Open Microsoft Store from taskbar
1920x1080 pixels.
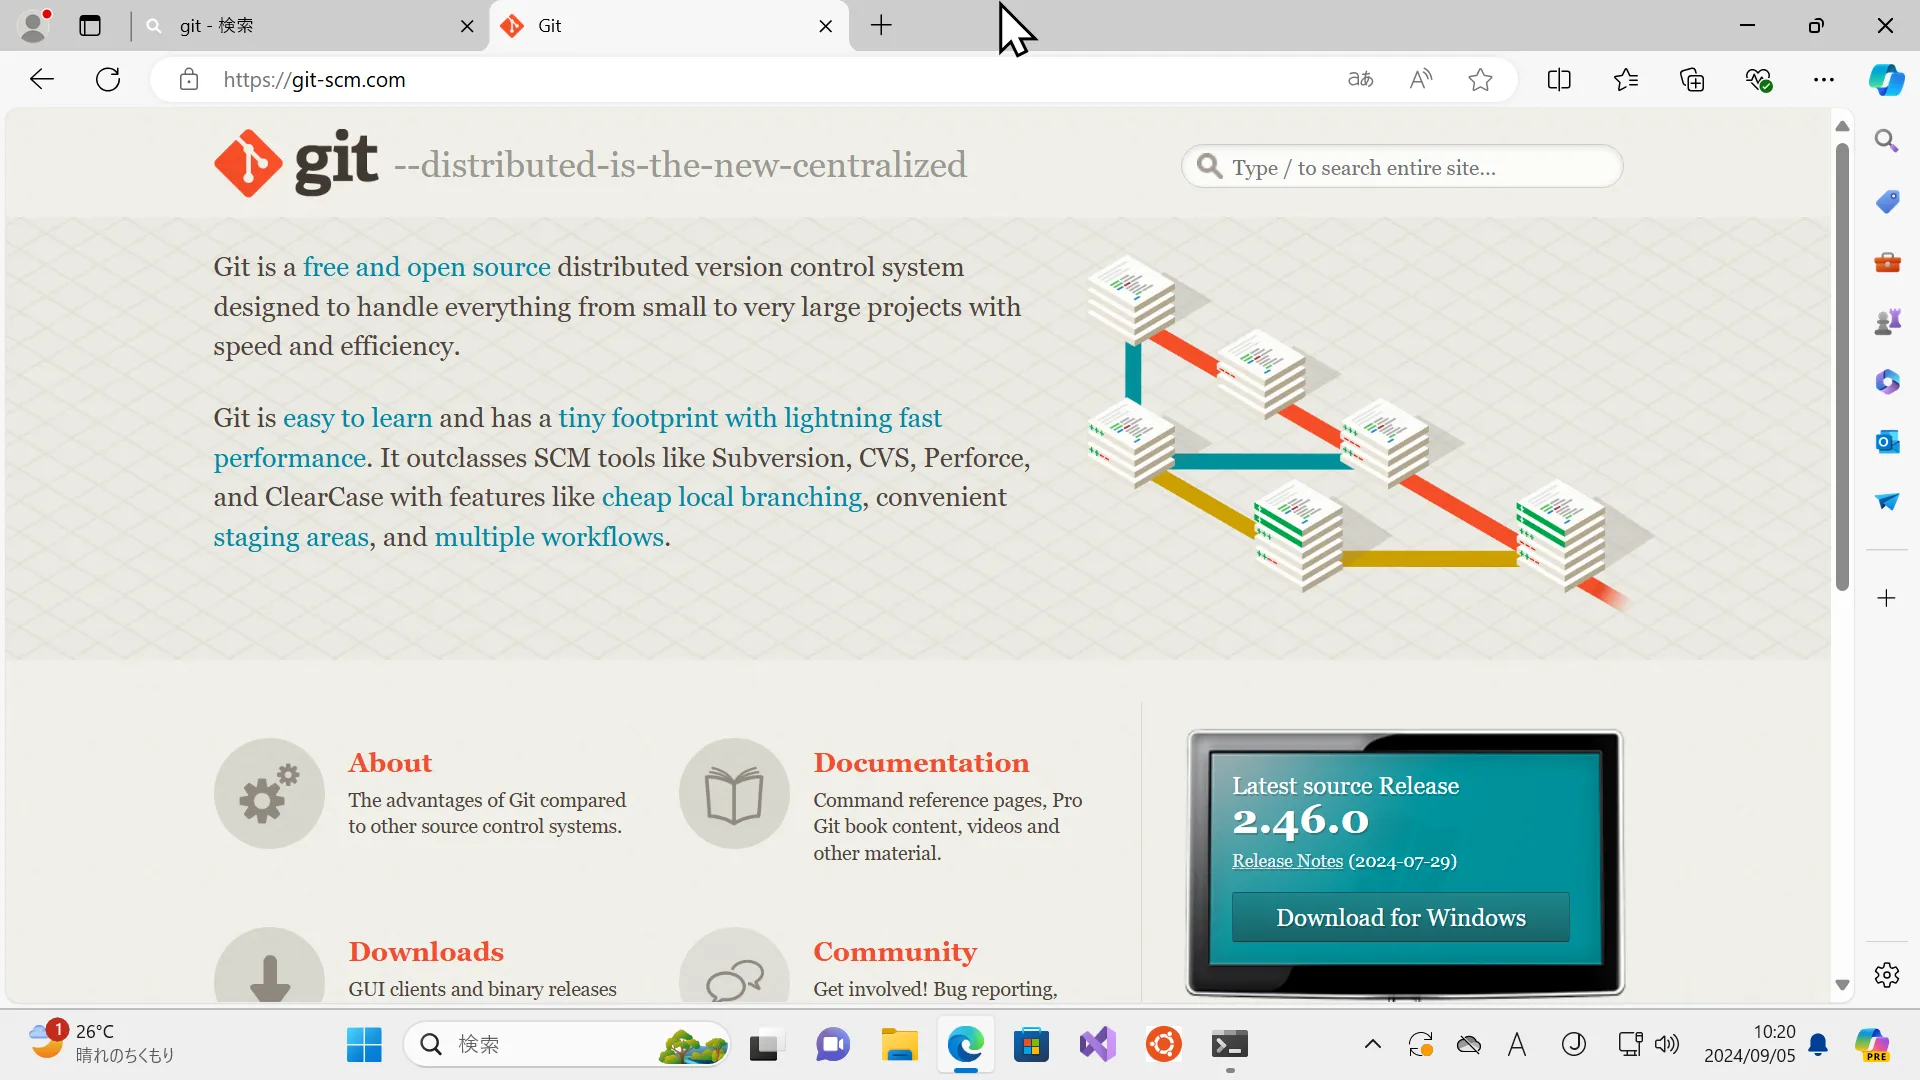[x=1031, y=1045]
